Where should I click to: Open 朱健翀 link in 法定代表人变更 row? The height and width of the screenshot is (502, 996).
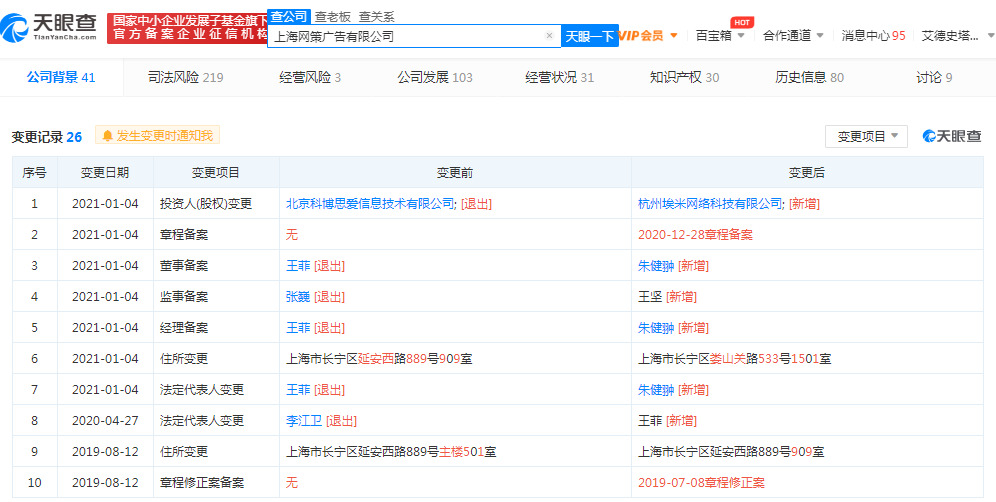point(656,390)
